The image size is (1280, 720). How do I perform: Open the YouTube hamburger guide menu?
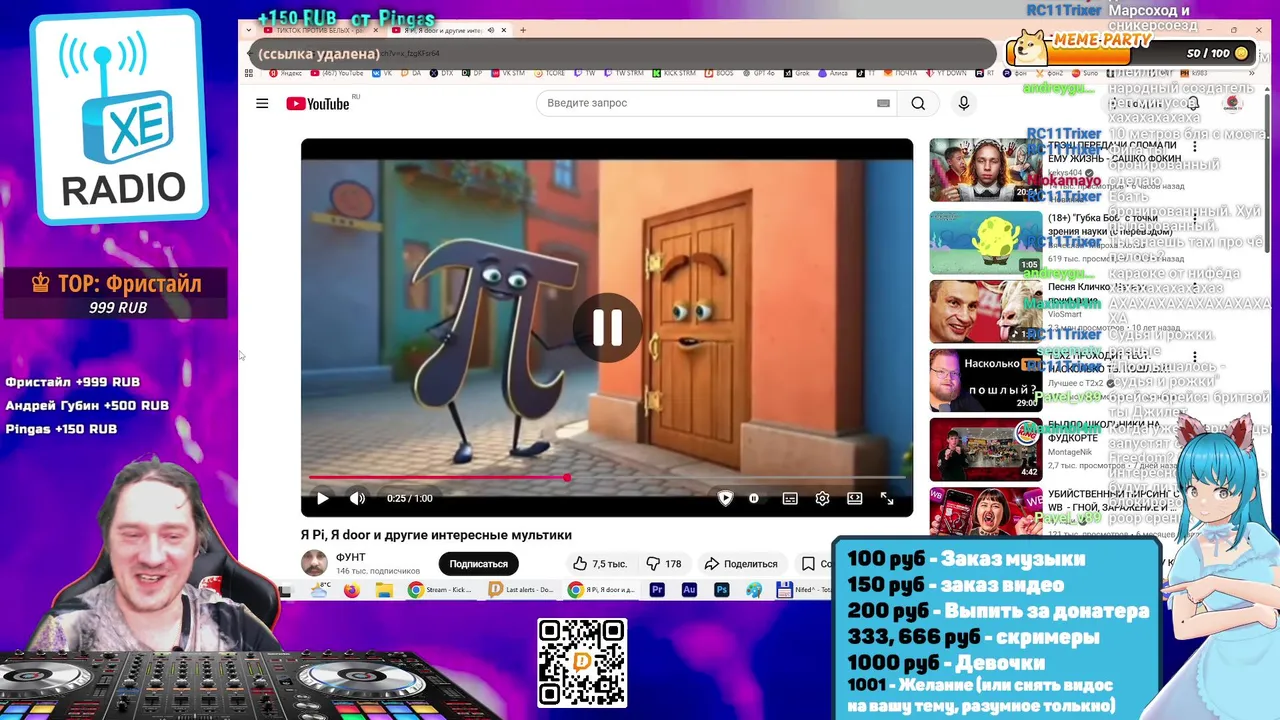click(x=262, y=103)
